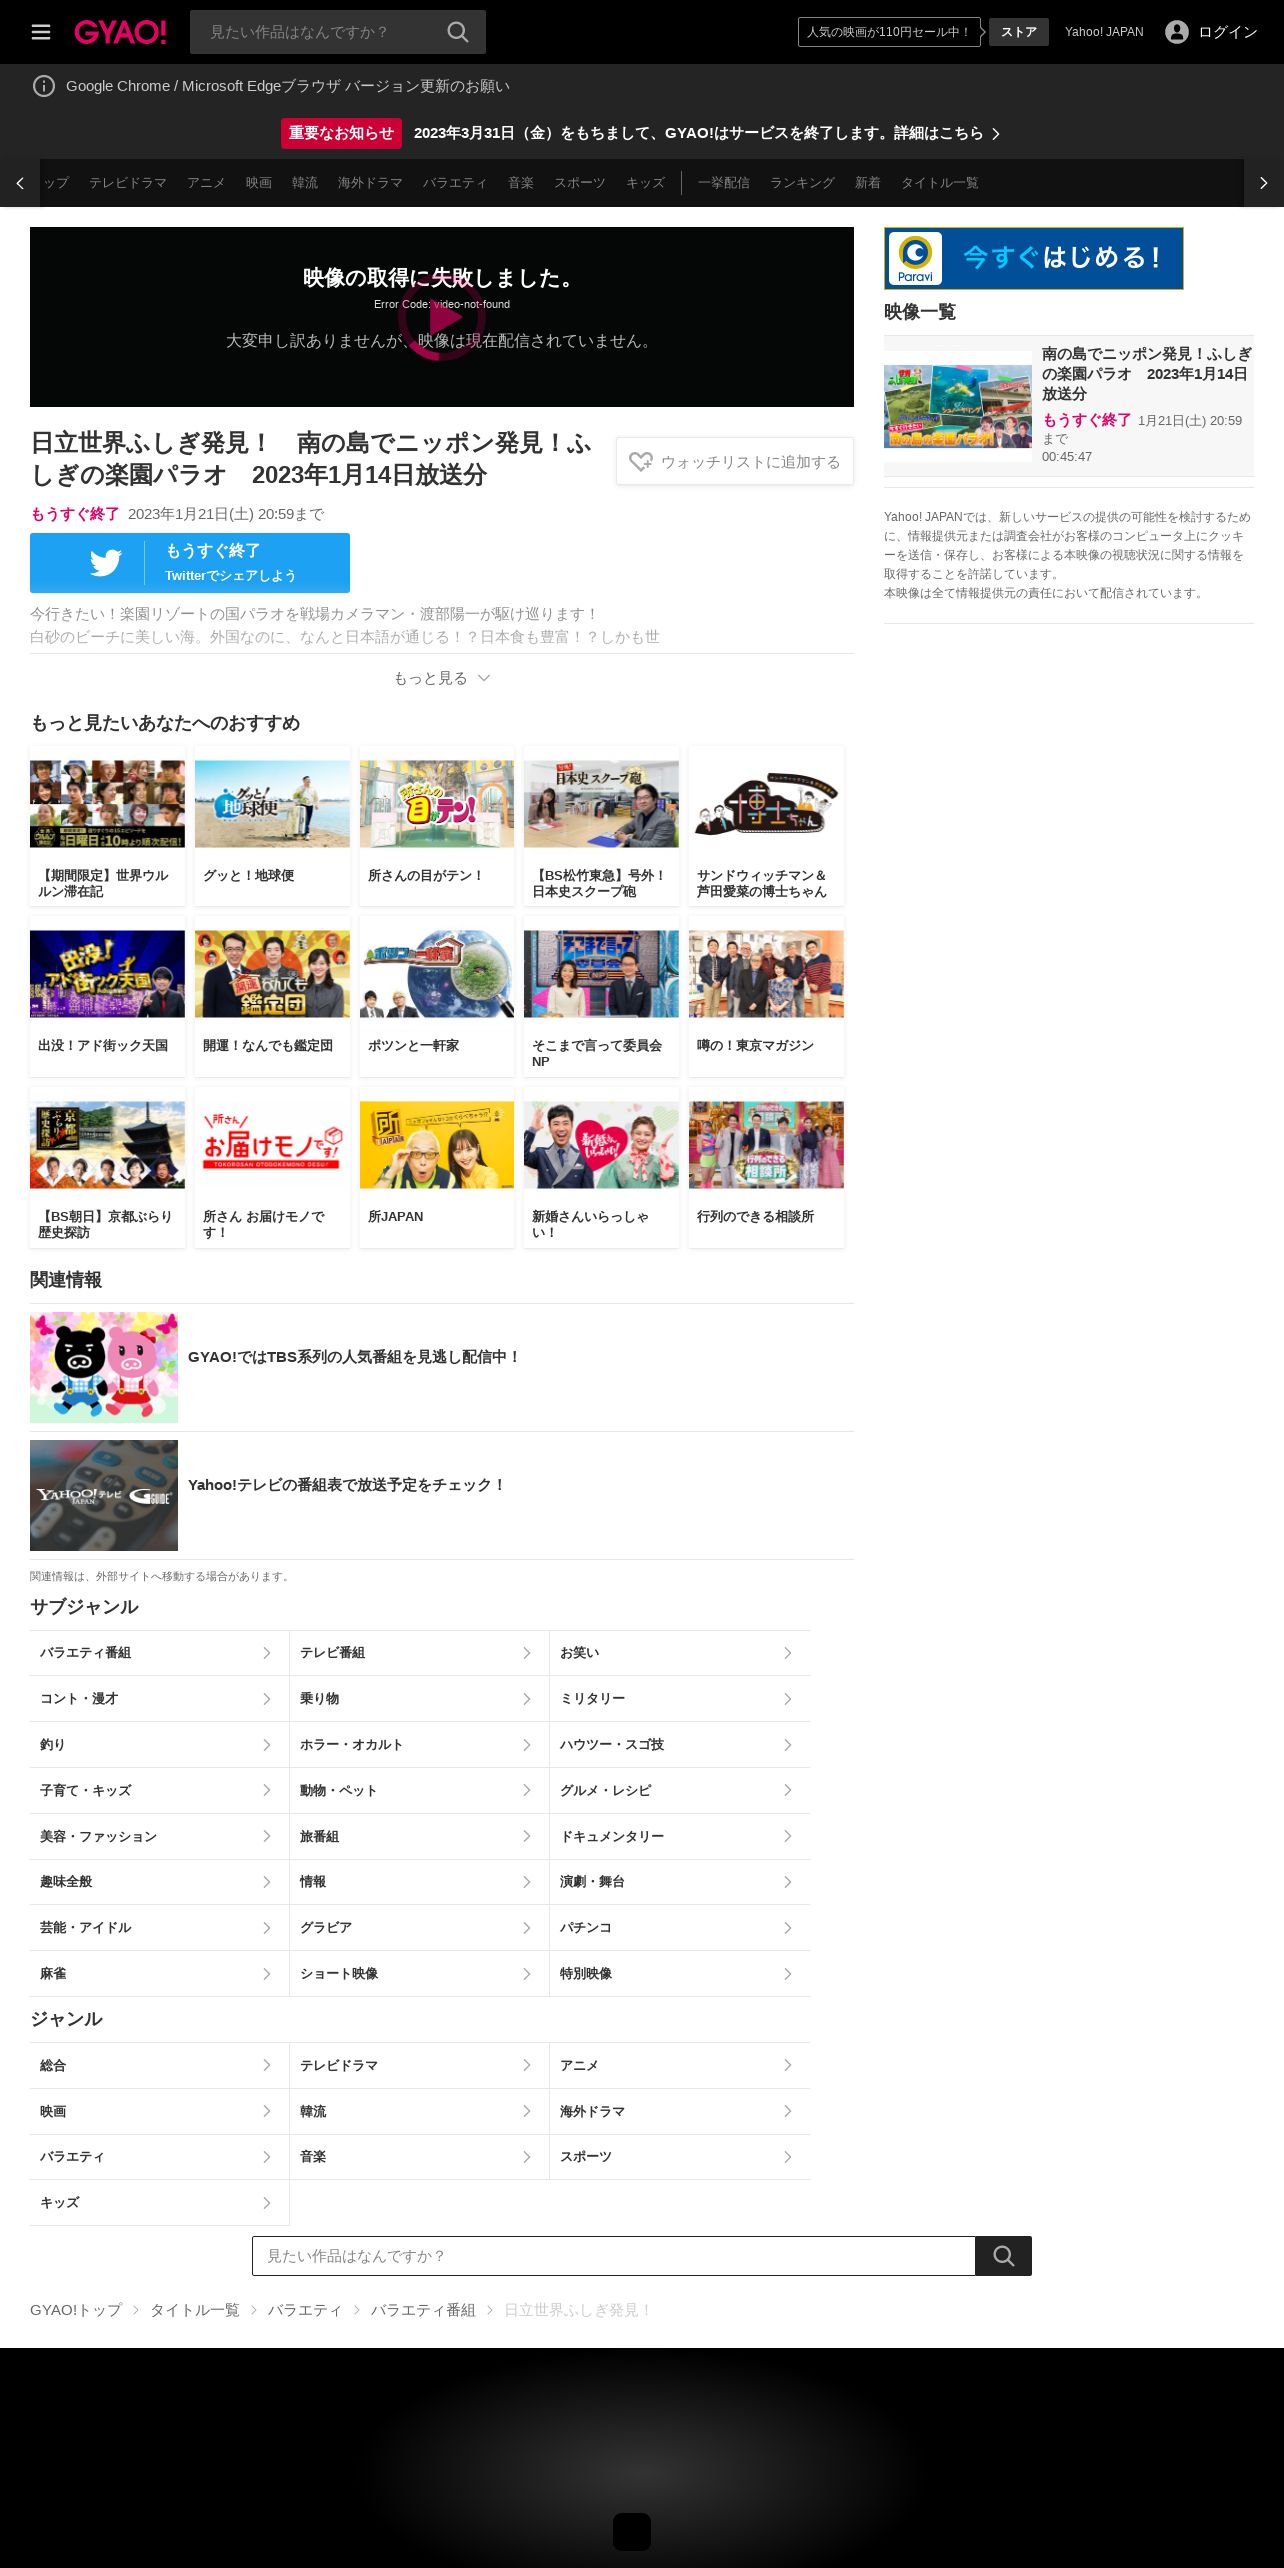Open ポツンと一軒家 thumbnail

[437, 974]
